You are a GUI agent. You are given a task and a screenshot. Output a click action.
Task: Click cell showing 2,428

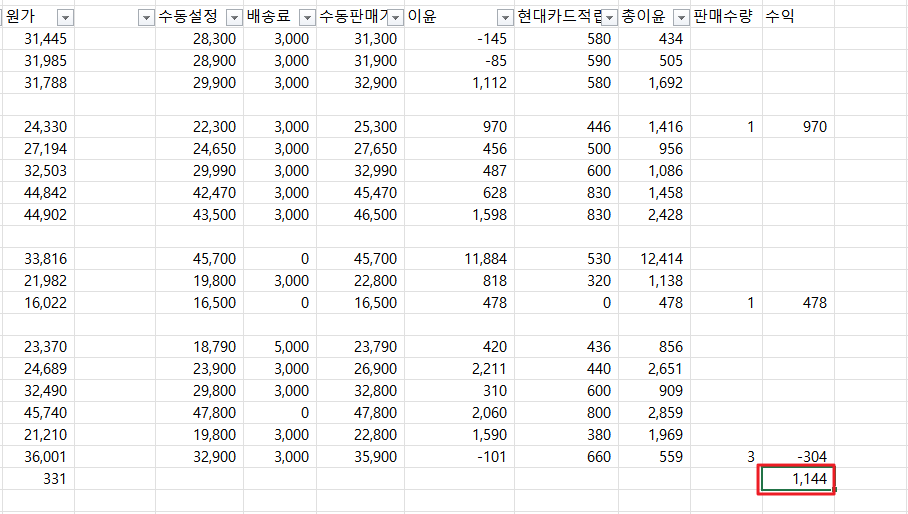[654, 215]
